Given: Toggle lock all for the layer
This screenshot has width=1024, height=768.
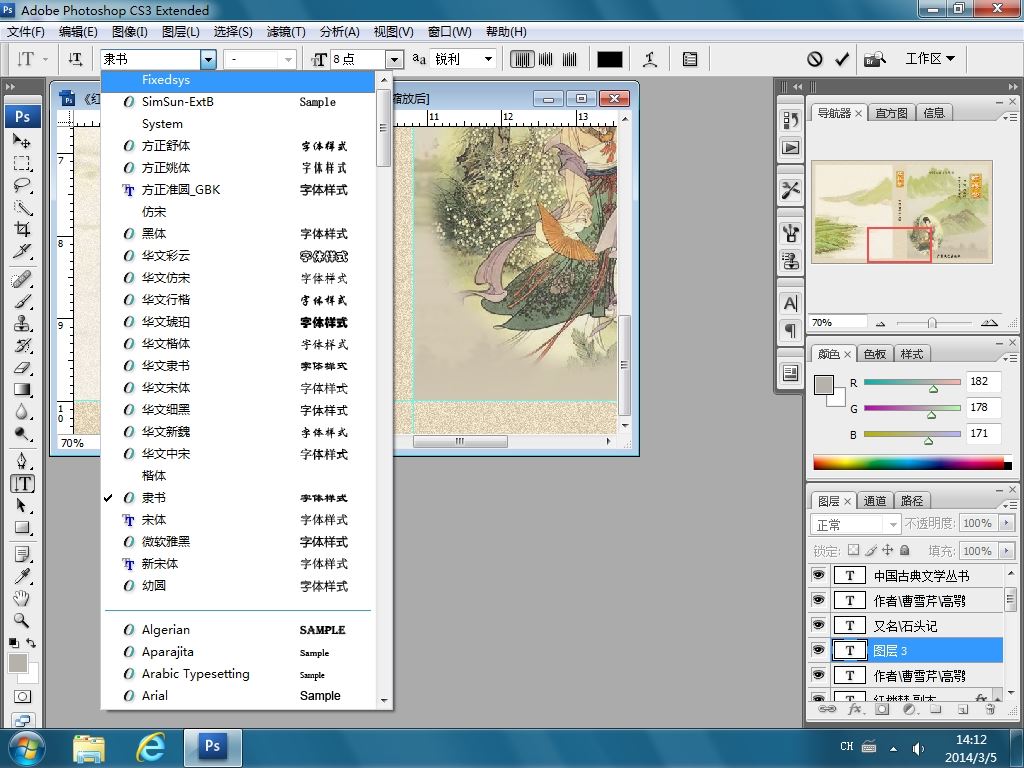Looking at the screenshot, I should tap(904, 551).
